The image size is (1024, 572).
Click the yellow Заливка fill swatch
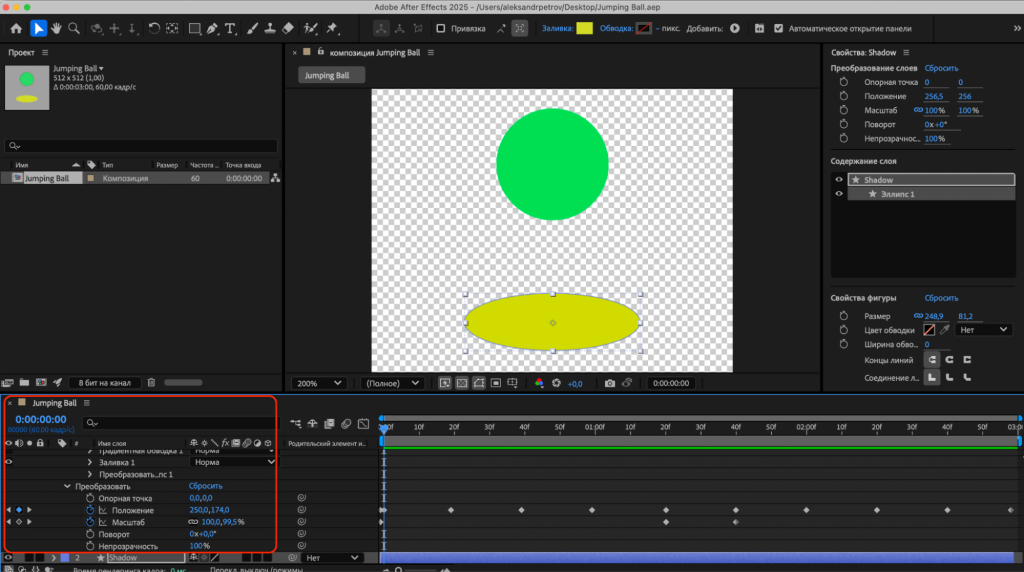[x=584, y=28]
